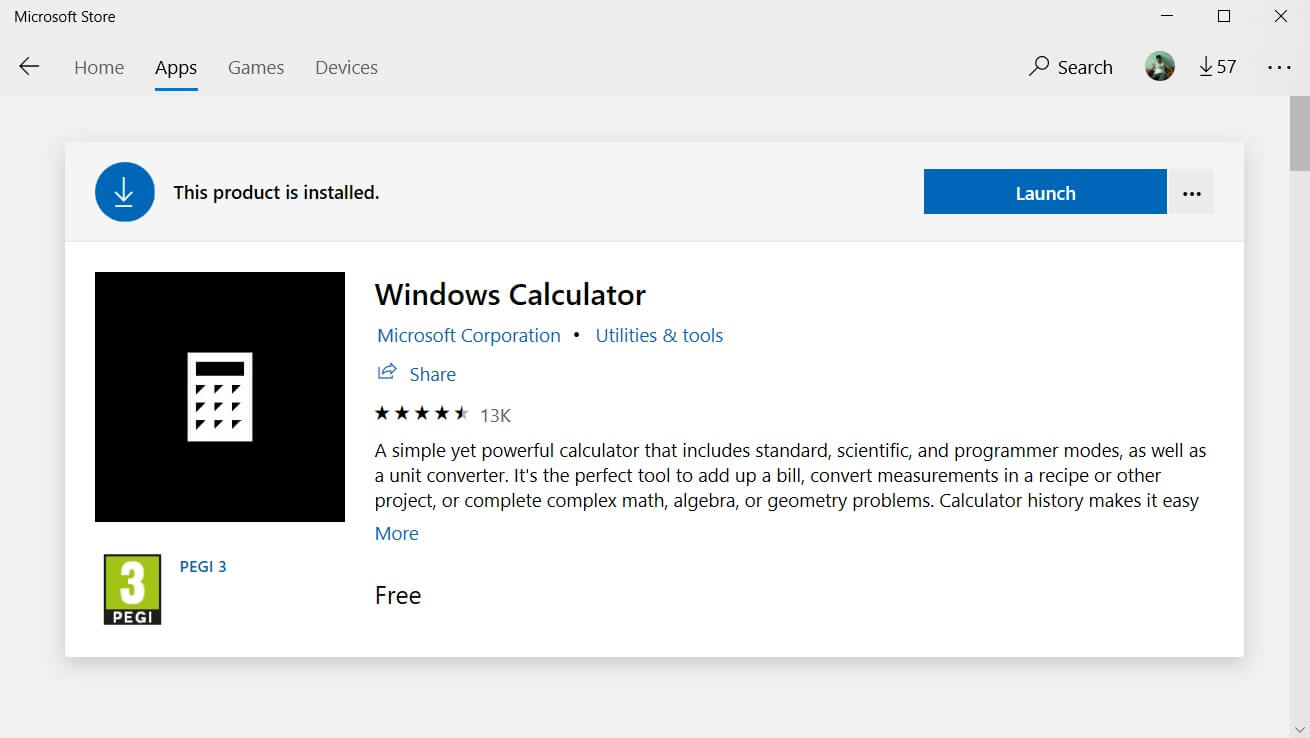Screen dimensions: 1310x738
Task: Click the fourth star in the rating row
Action: [444, 411]
